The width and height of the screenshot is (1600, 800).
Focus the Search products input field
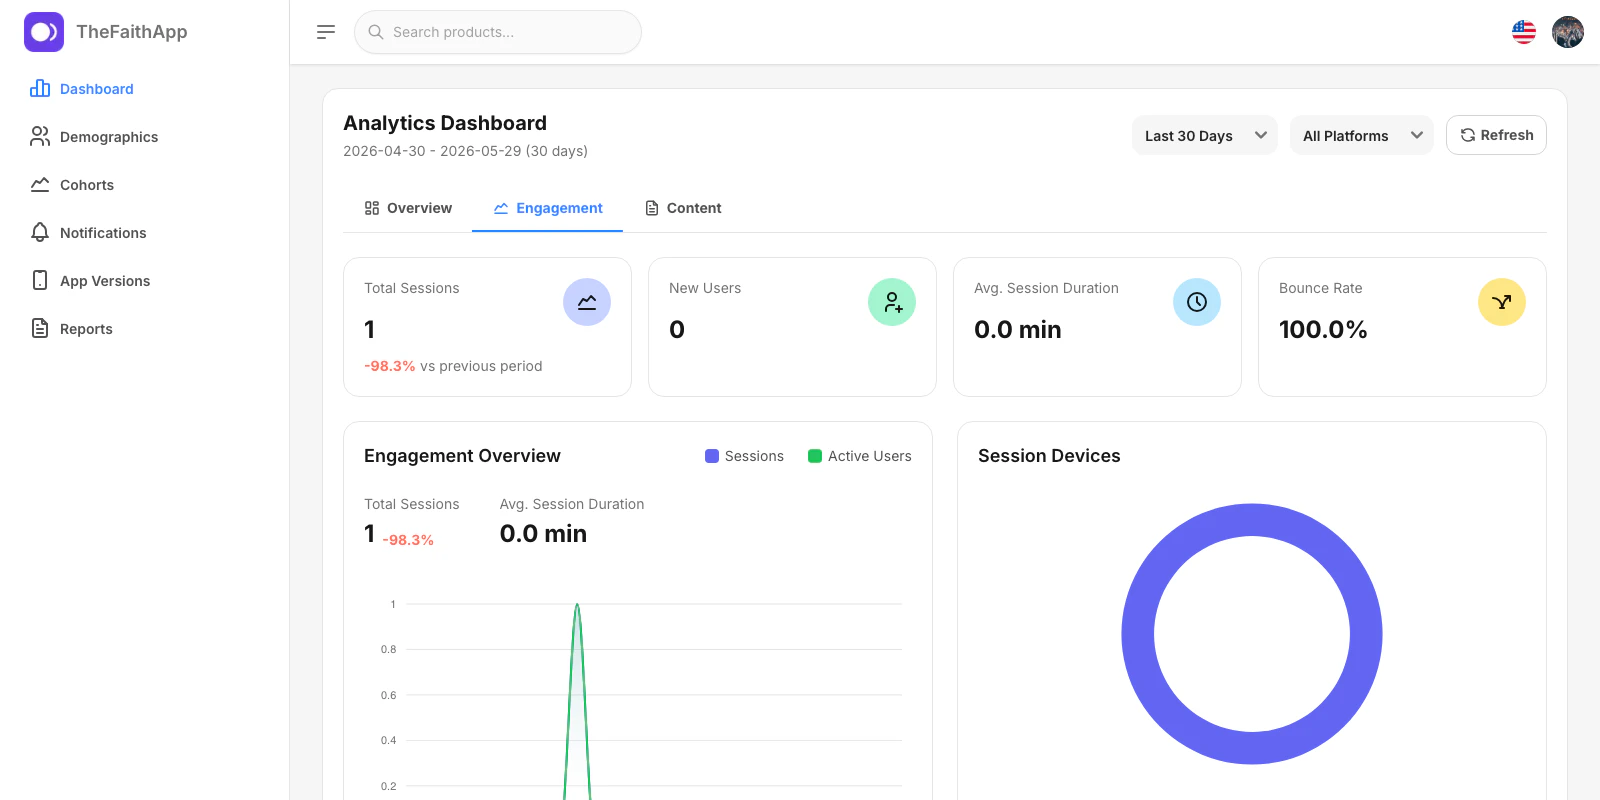(x=498, y=32)
